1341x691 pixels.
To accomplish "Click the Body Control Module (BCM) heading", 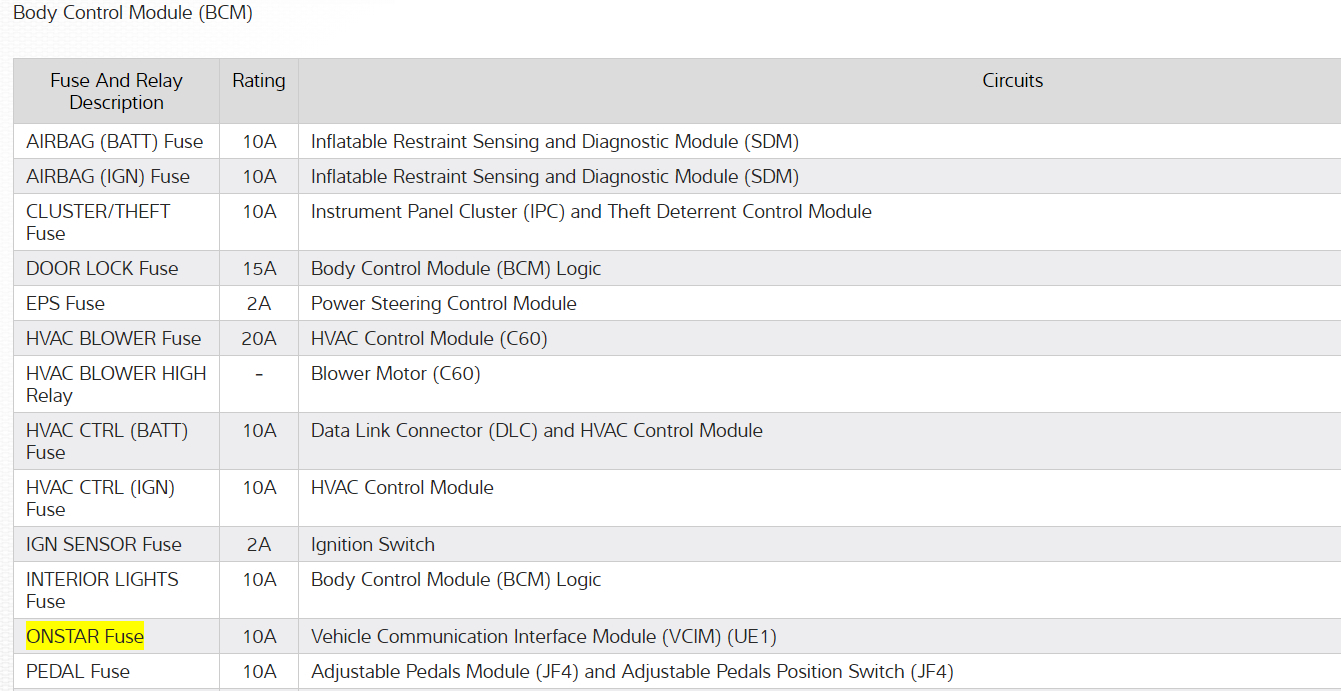I will click(133, 13).
